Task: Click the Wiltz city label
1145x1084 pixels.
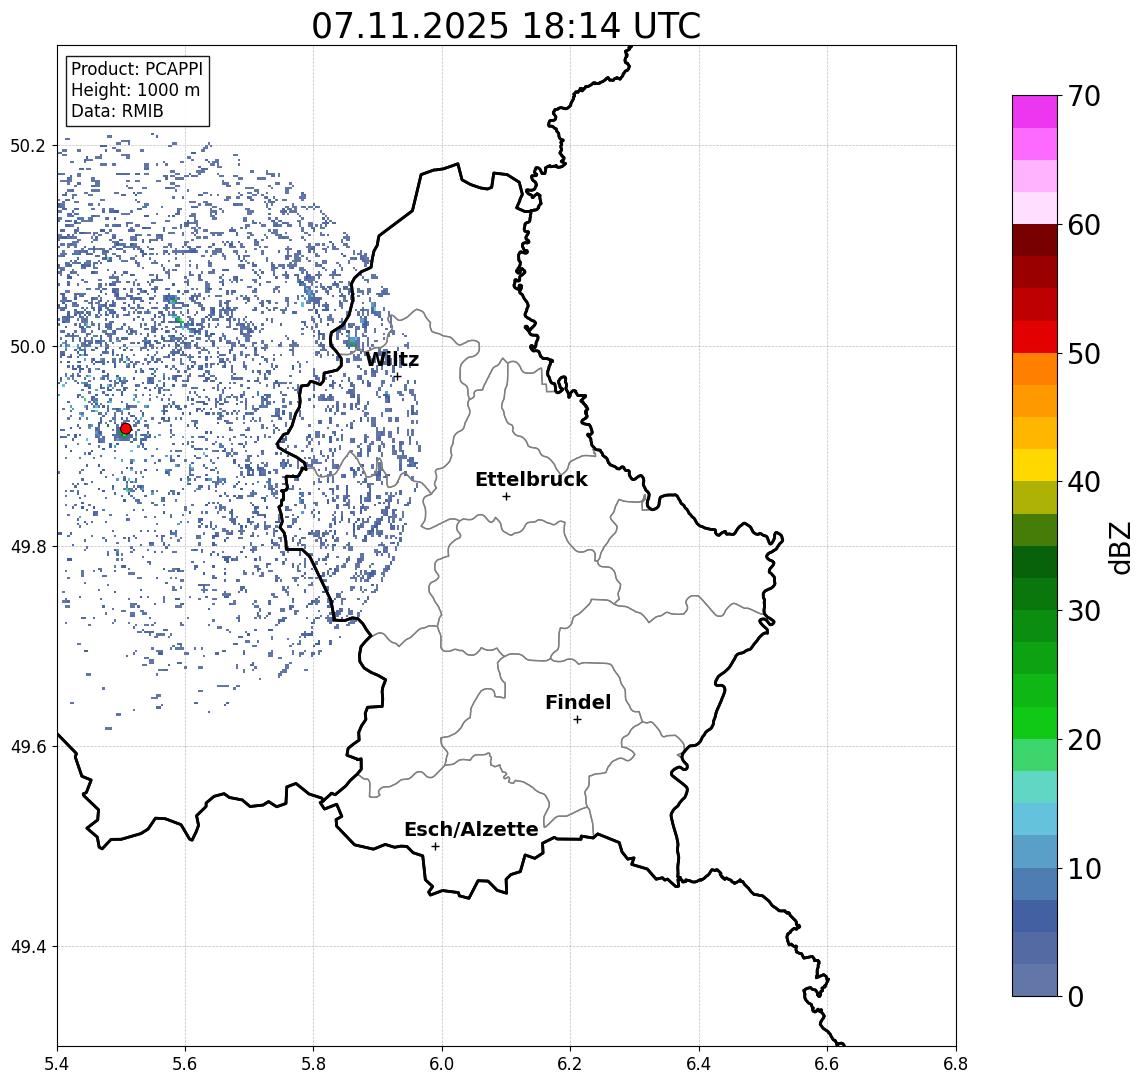Action: tap(392, 359)
